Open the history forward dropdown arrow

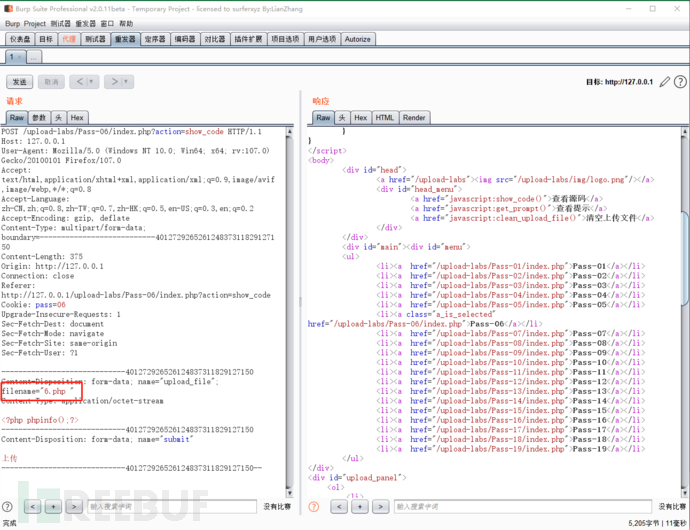click(x=127, y=82)
